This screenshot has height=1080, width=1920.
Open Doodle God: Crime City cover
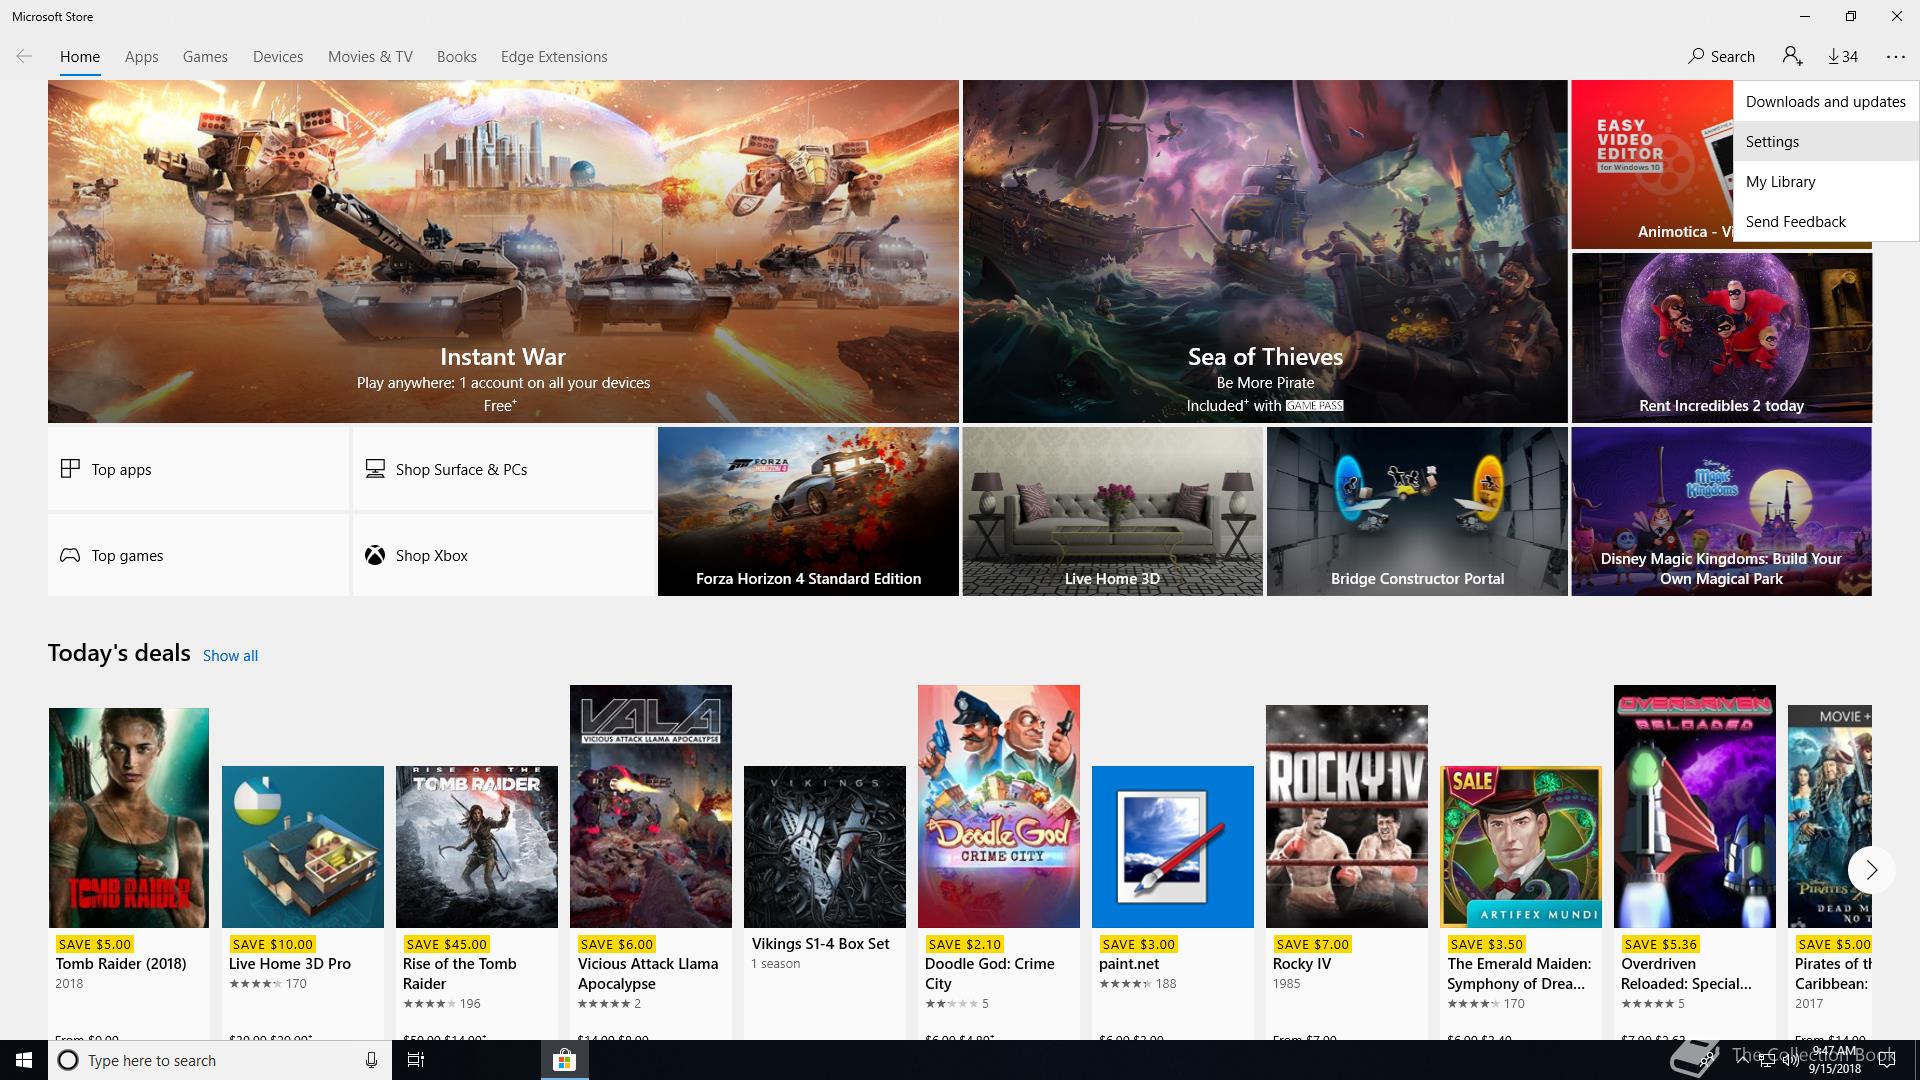pyautogui.click(x=999, y=806)
